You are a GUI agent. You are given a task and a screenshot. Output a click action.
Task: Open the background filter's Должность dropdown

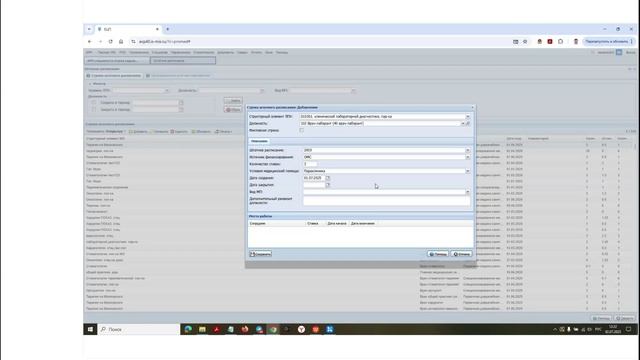click(x=262, y=91)
